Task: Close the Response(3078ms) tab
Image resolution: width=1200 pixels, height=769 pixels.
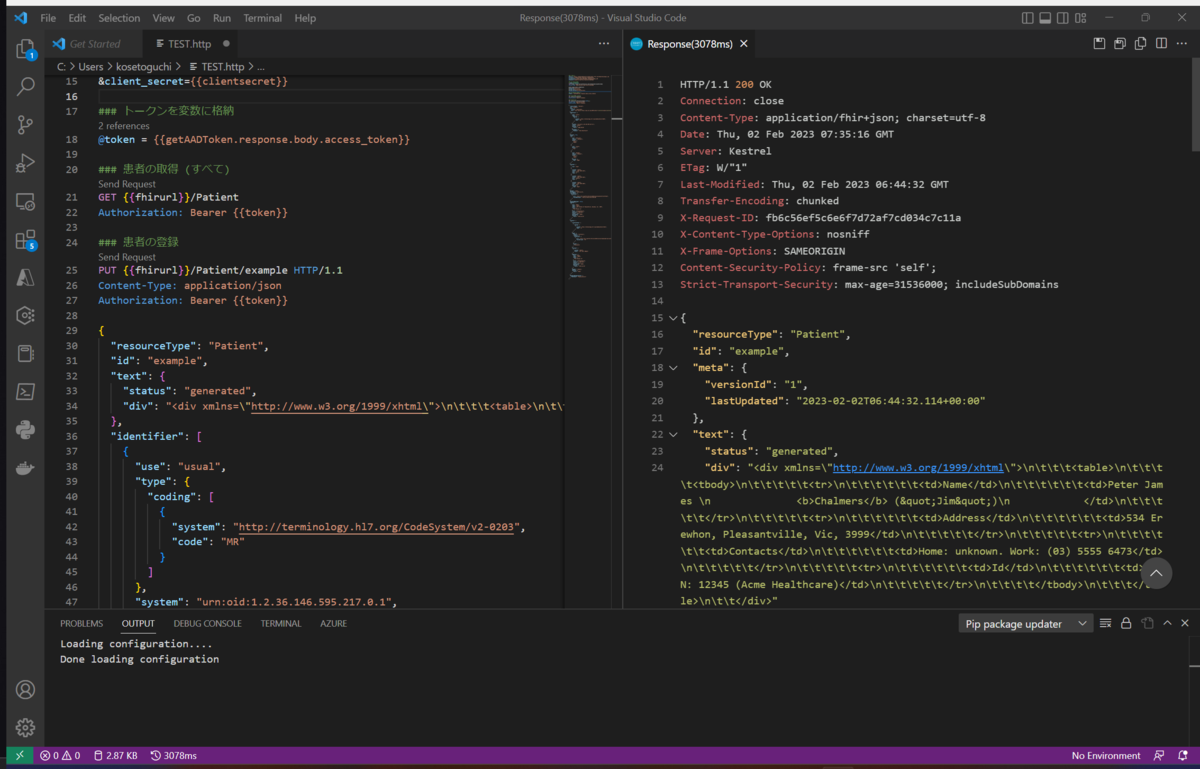Action: pyautogui.click(x=744, y=44)
